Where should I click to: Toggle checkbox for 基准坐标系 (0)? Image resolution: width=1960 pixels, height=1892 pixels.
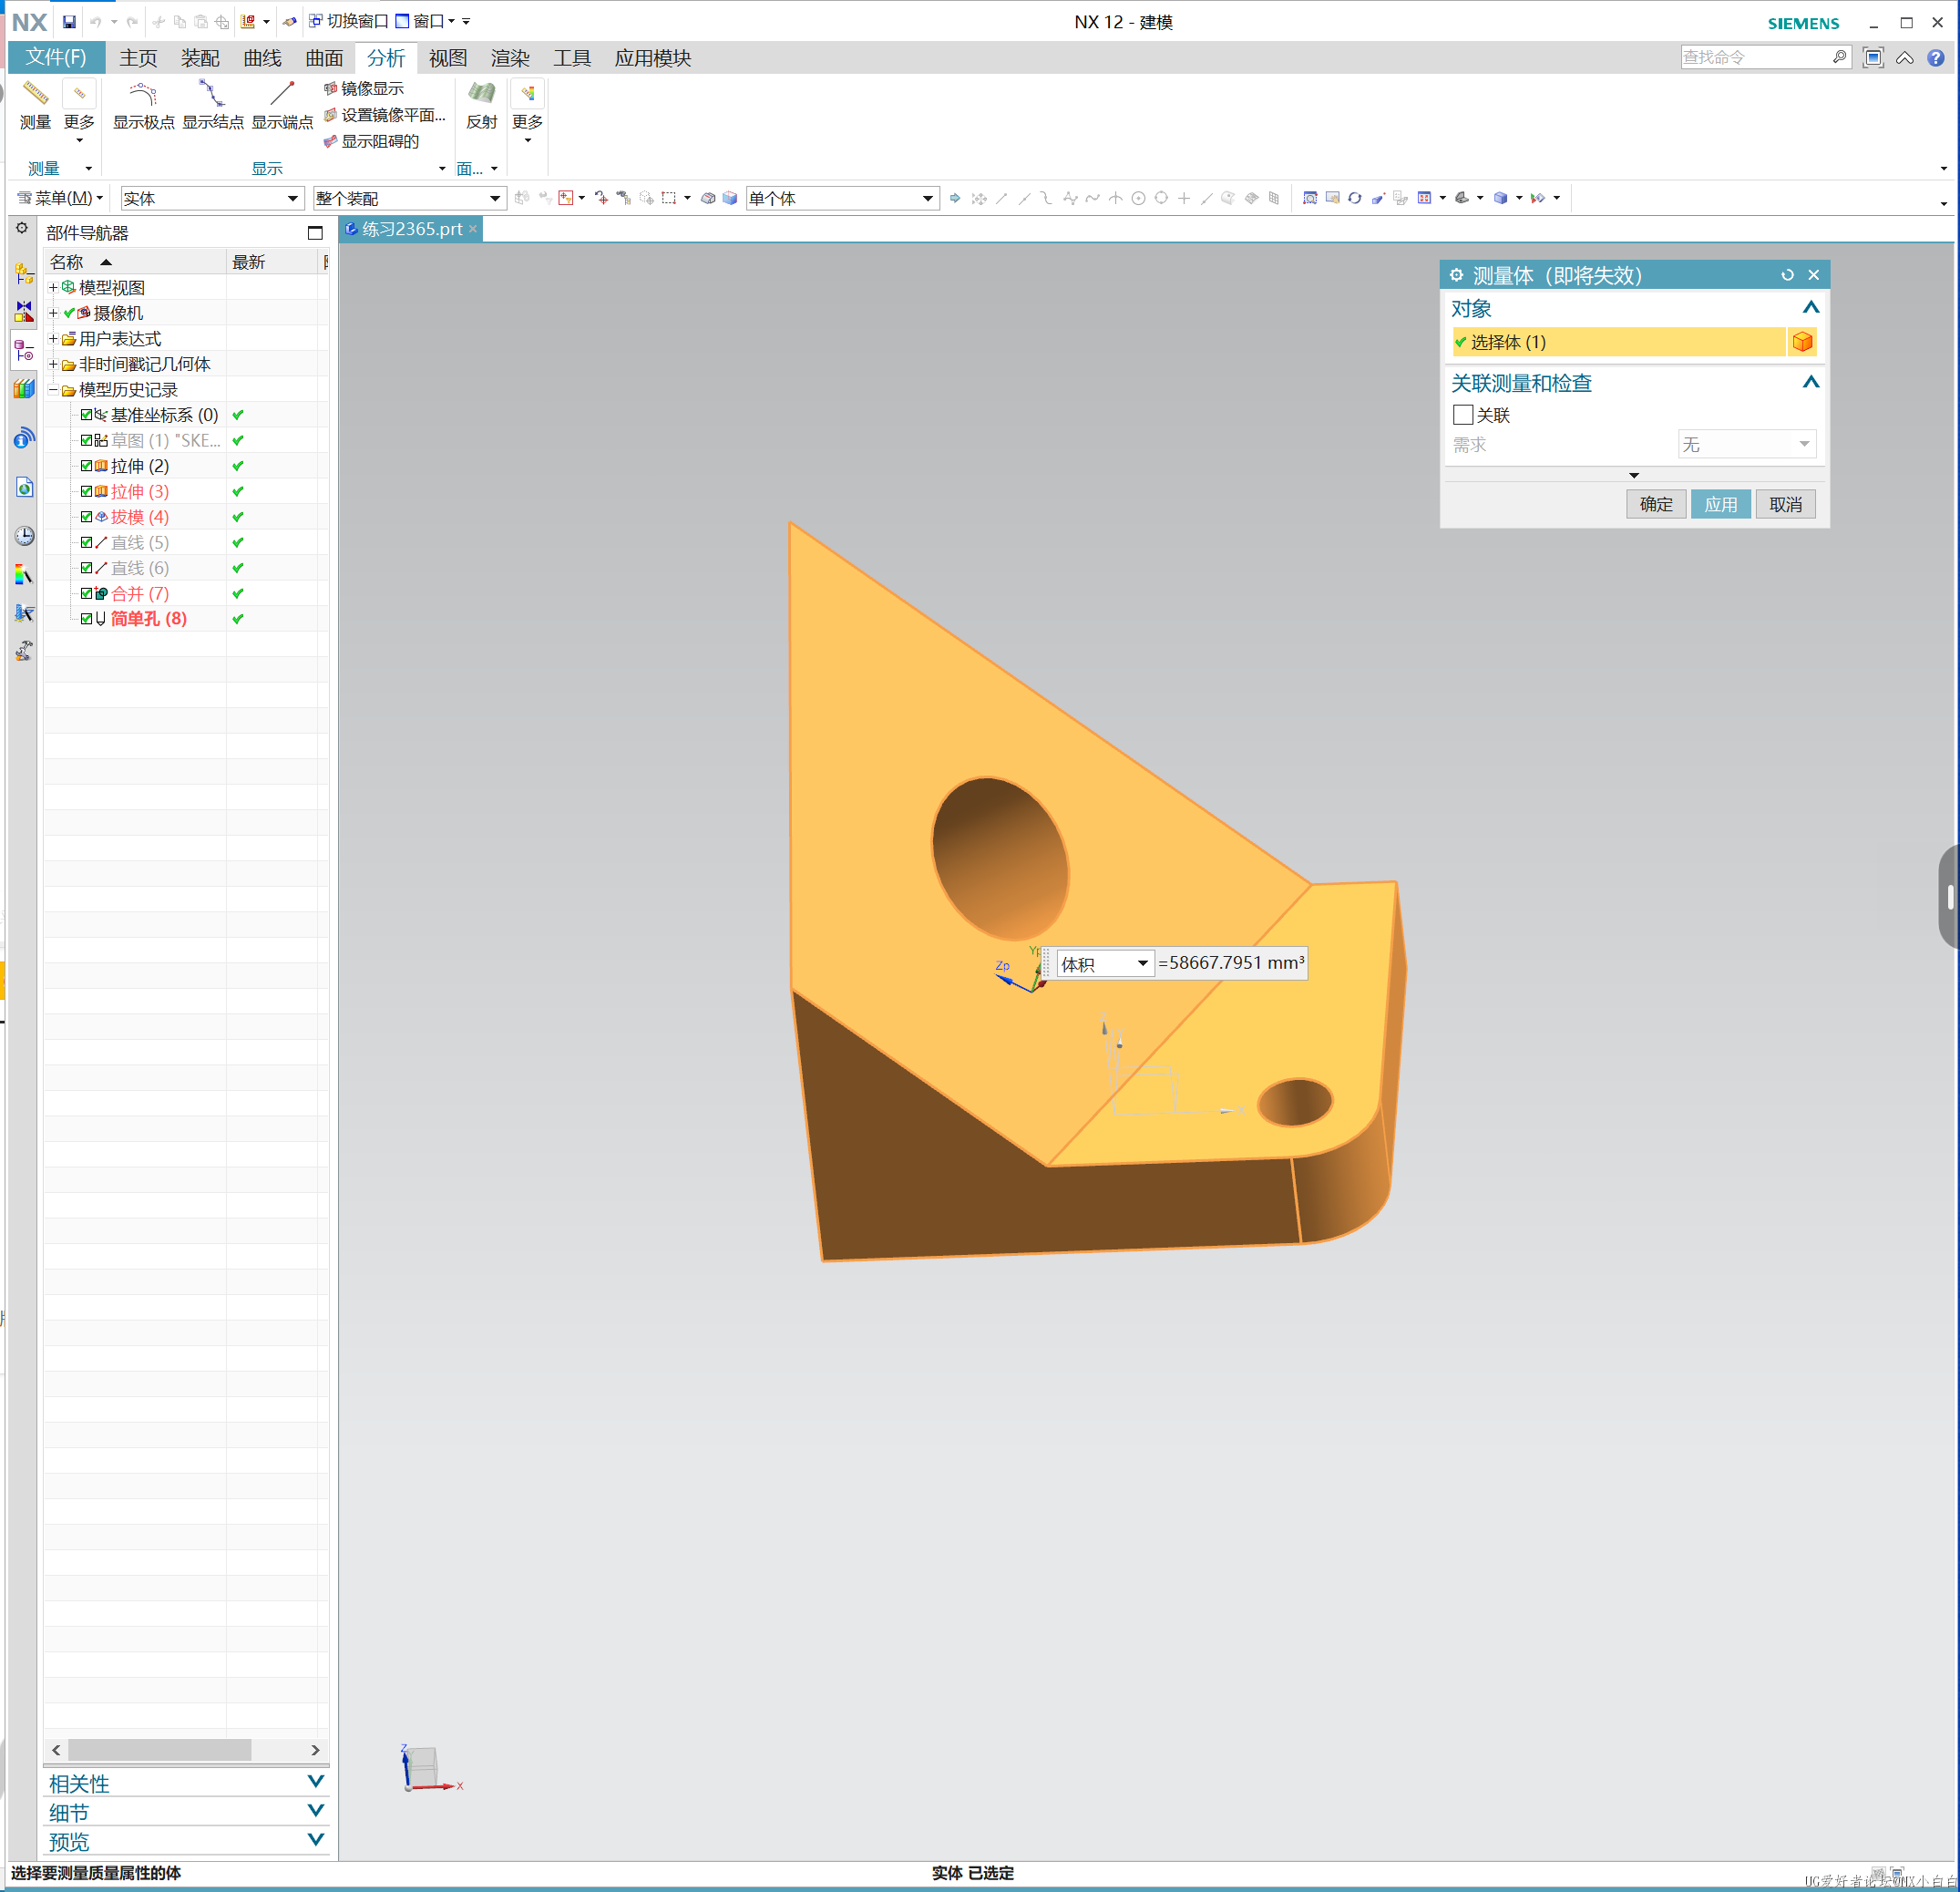[x=87, y=415]
